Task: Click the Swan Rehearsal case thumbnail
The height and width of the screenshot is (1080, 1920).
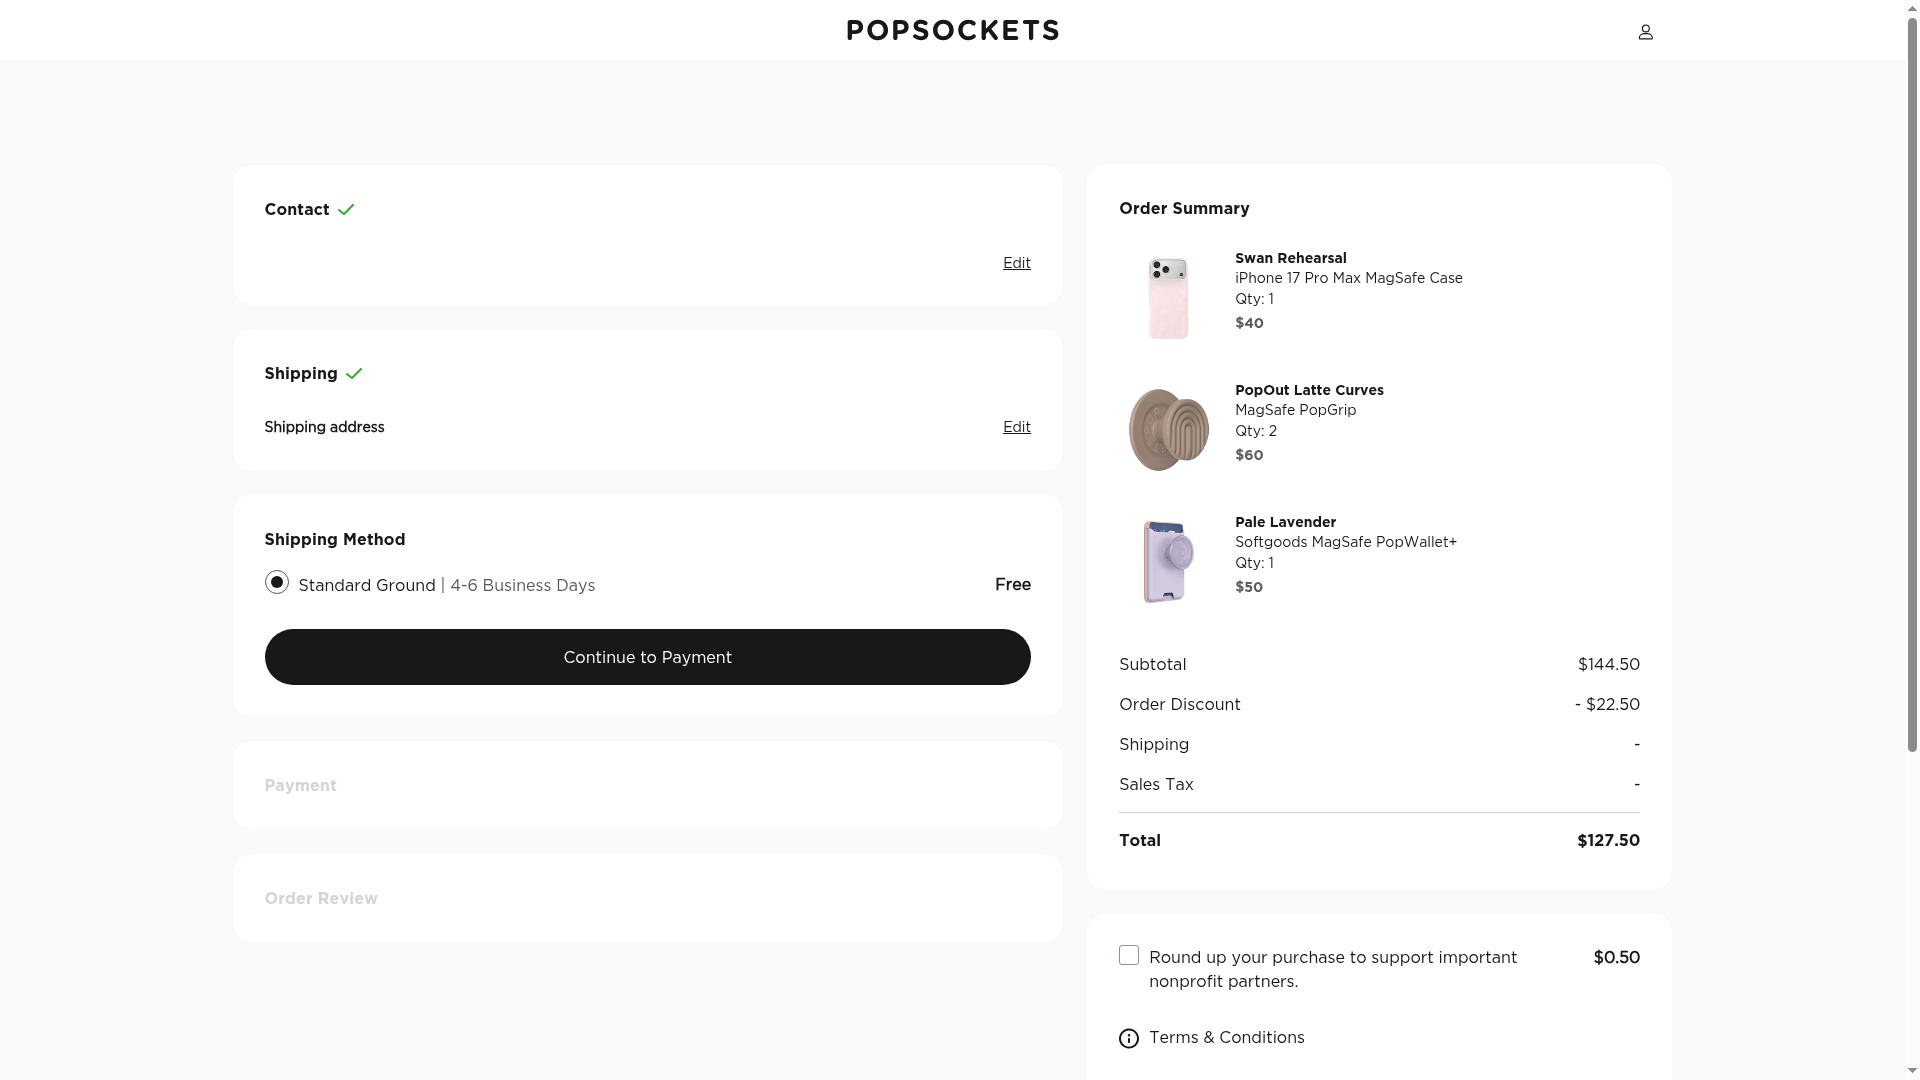Action: (x=1168, y=297)
